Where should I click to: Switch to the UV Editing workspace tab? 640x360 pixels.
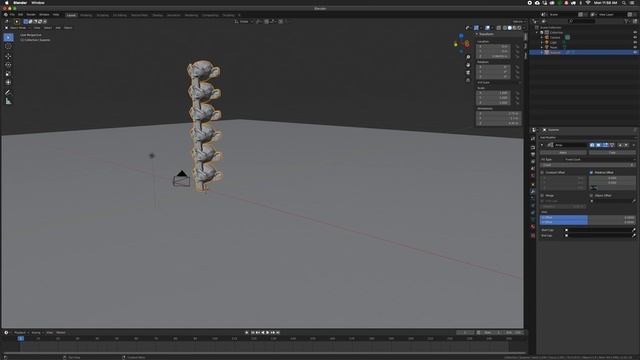[120, 15]
